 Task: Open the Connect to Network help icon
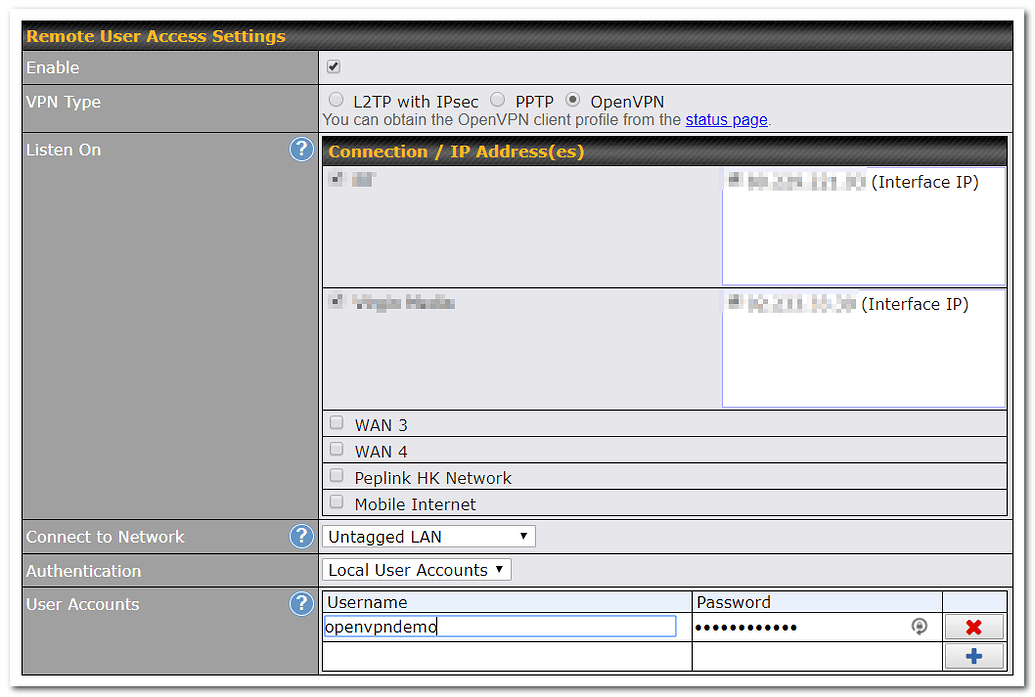pyautogui.click(x=301, y=536)
